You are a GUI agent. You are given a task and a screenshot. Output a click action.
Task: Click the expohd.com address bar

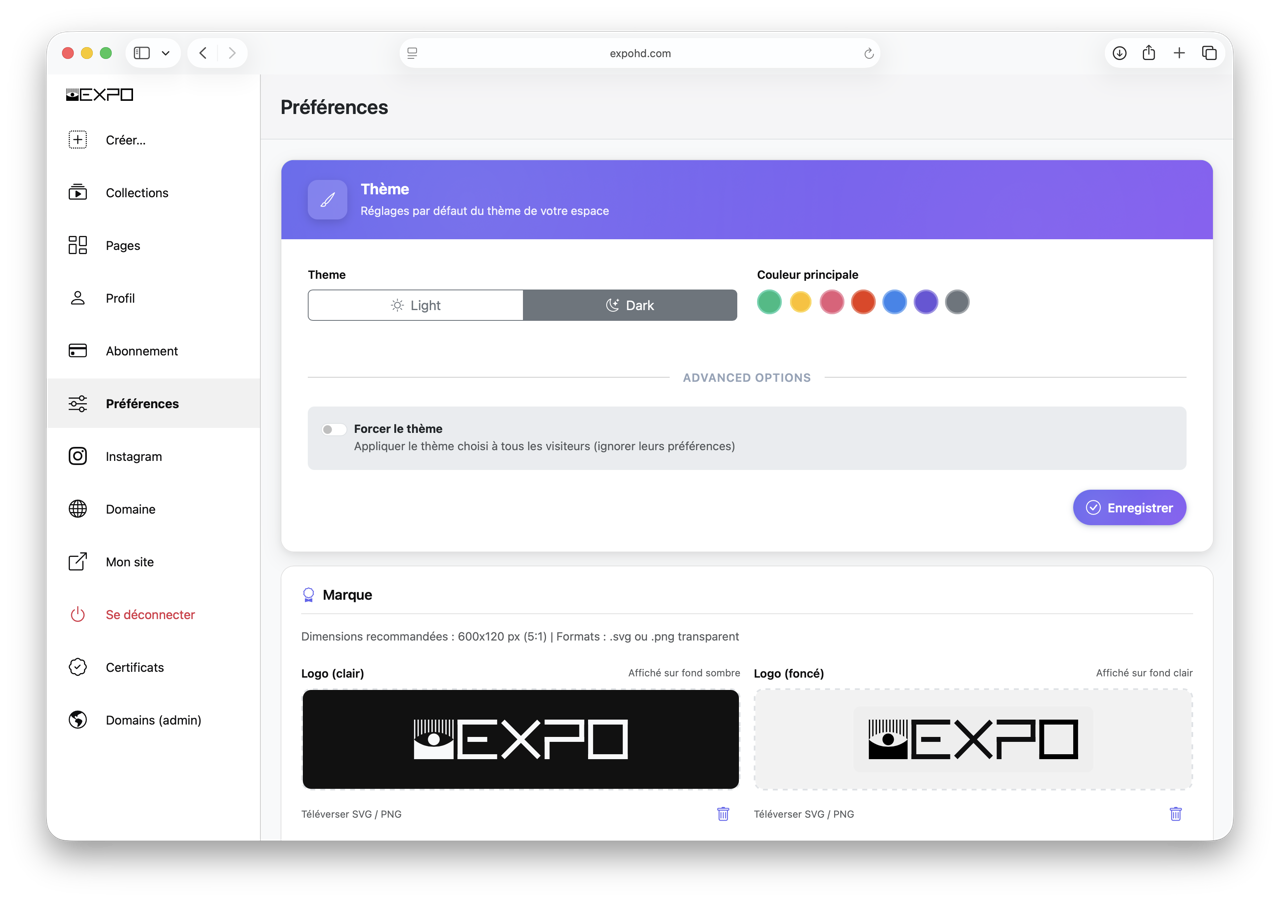pyautogui.click(x=640, y=53)
